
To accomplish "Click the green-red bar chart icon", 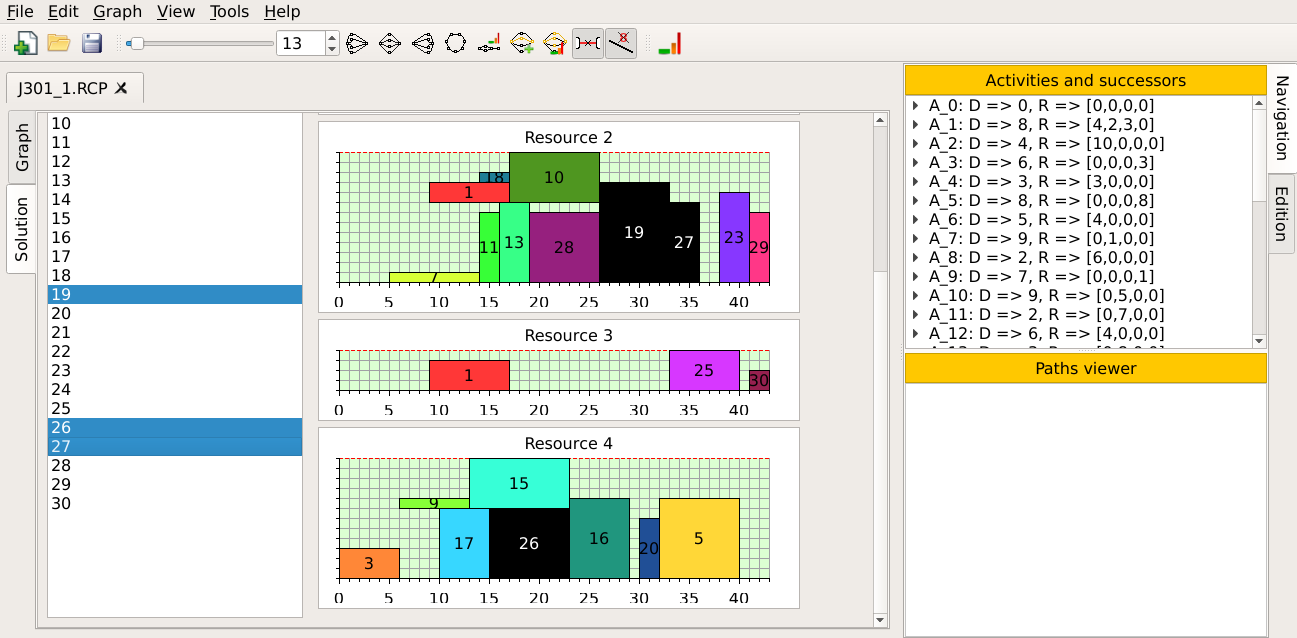I will point(670,43).
